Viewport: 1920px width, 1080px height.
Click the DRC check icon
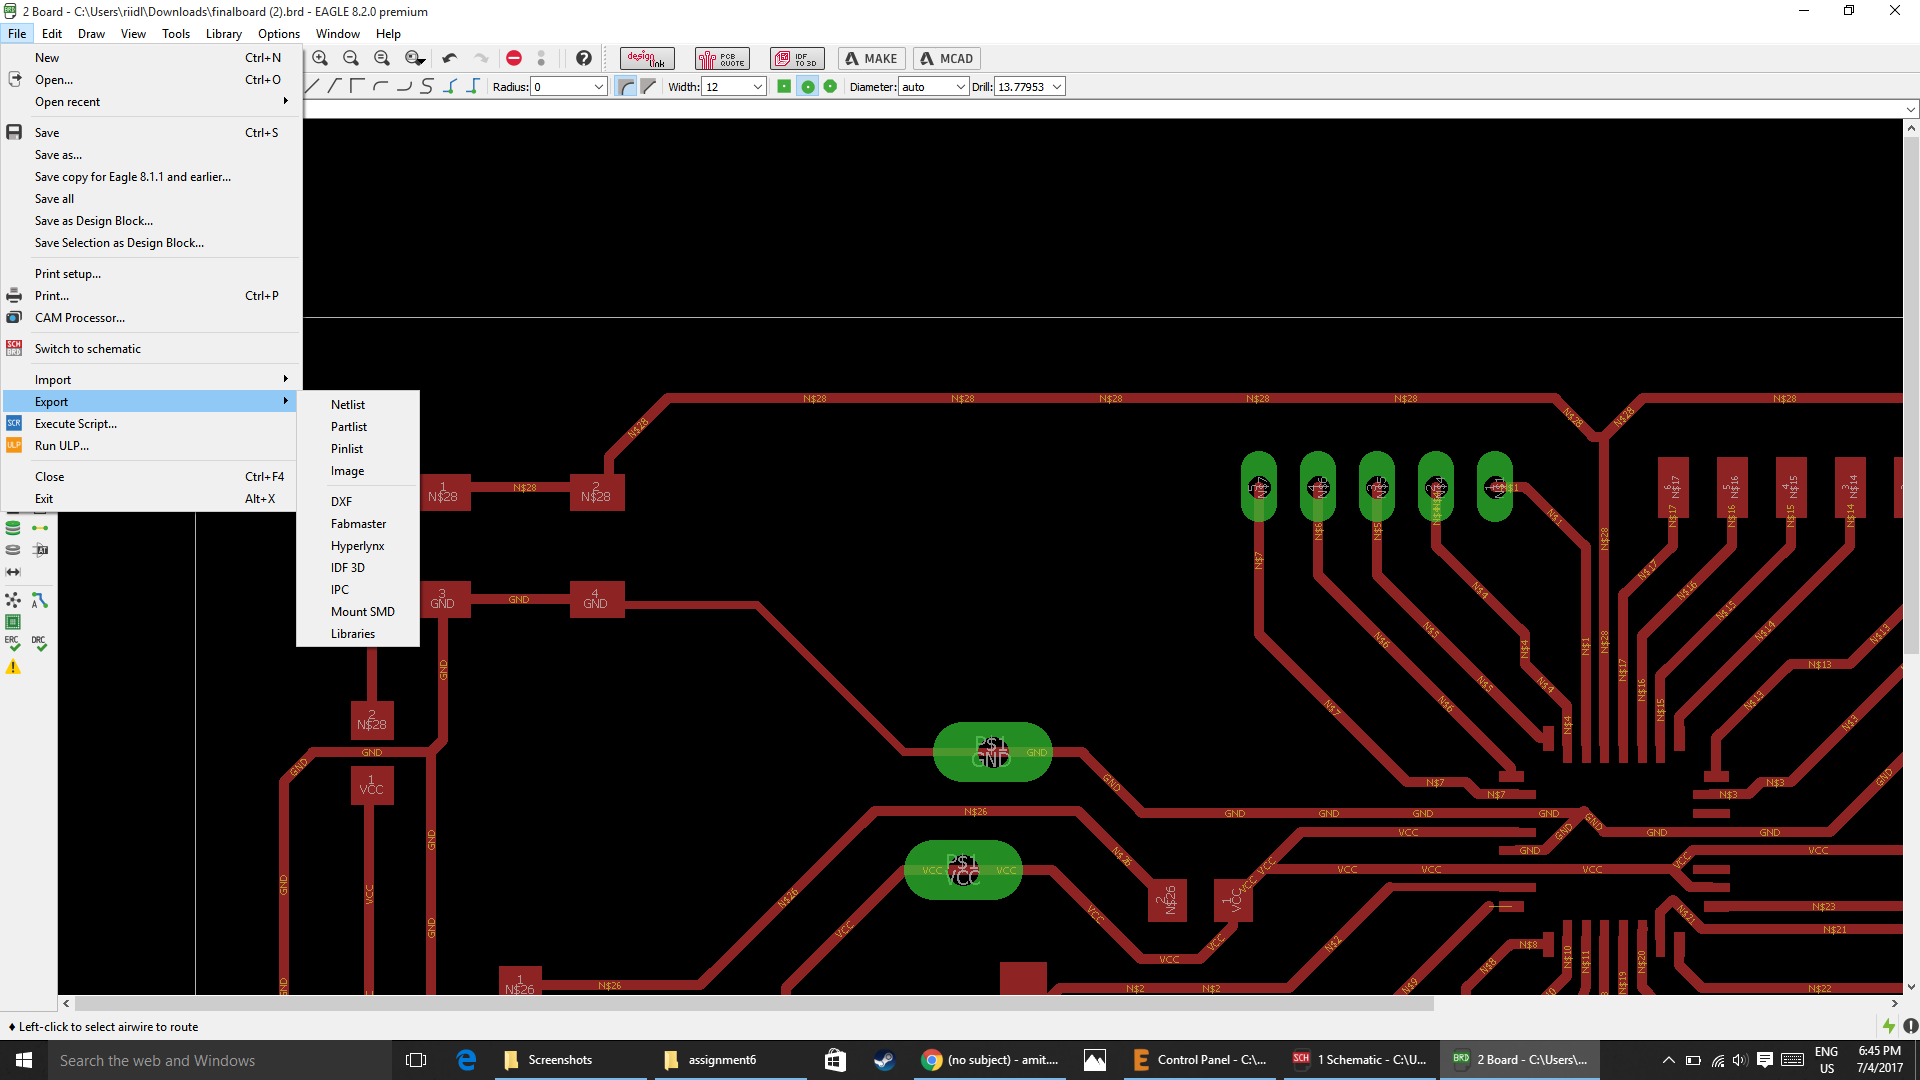39,643
